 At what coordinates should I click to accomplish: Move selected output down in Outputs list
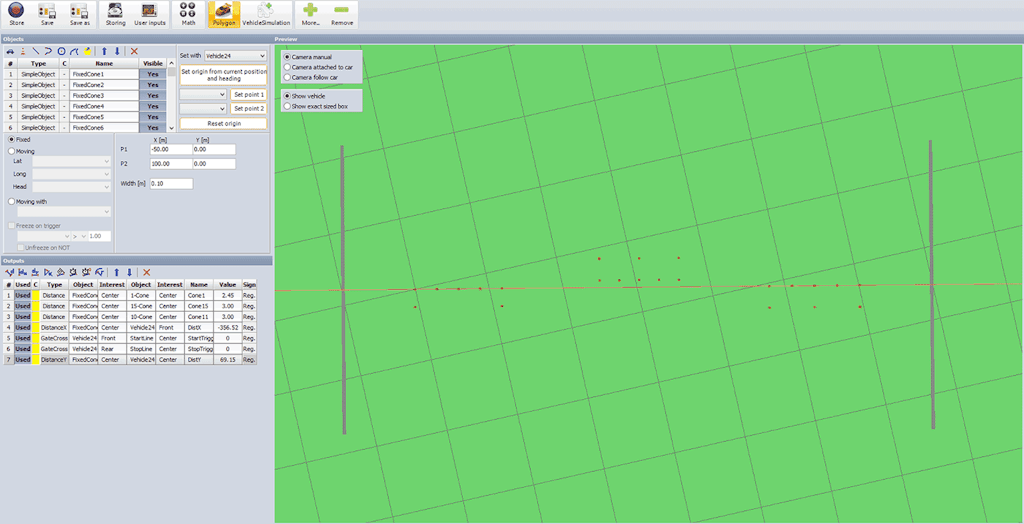coord(129,272)
